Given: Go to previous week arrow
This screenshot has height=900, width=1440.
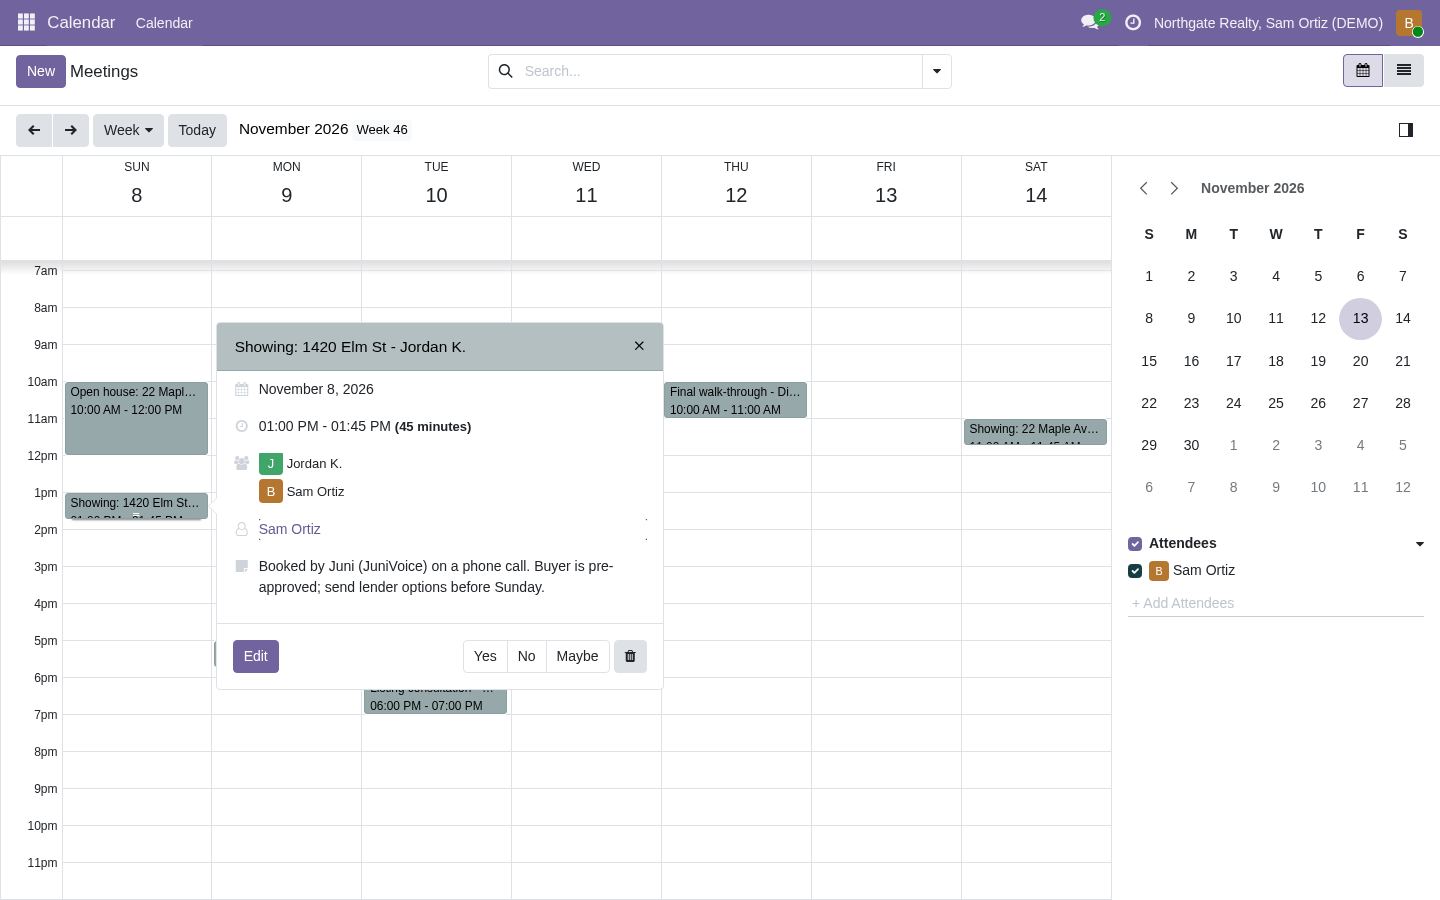Looking at the screenshot, I should pyautogui.click(x=34, y=130).
